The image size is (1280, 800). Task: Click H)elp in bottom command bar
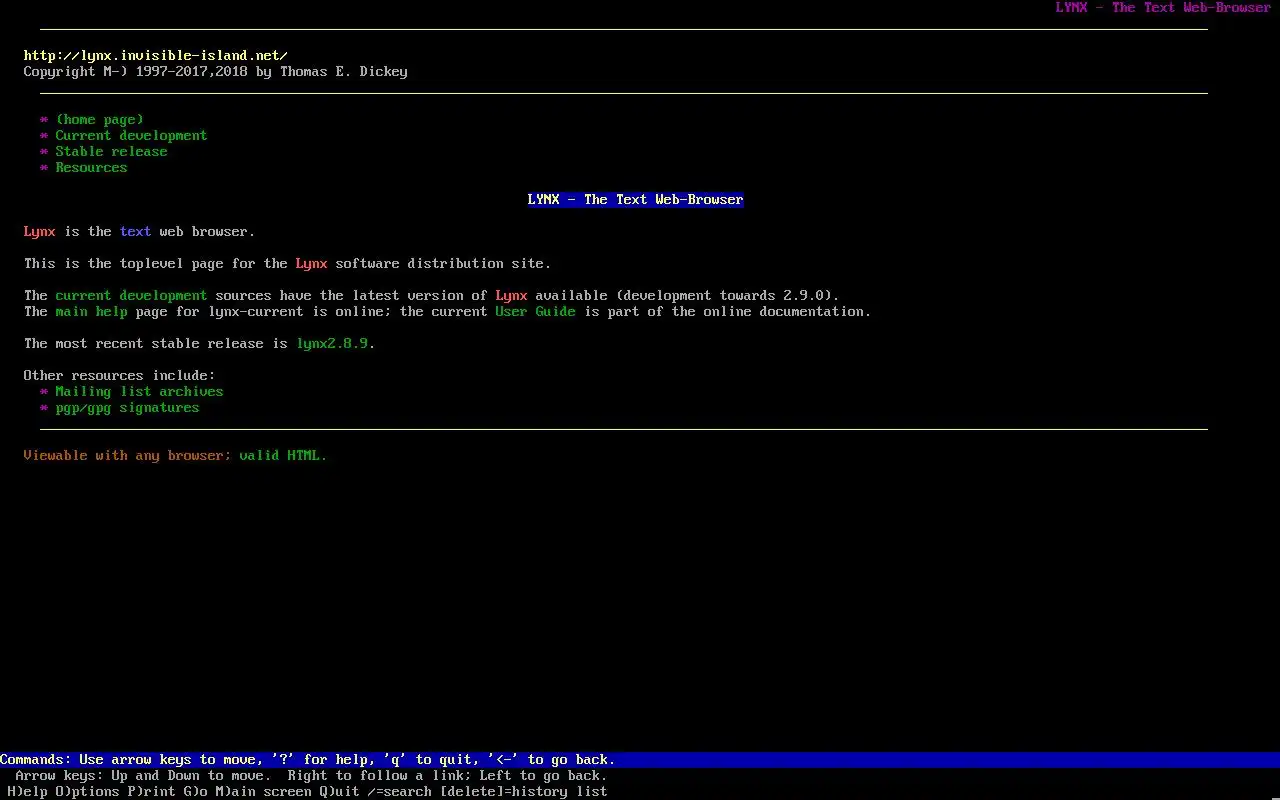coord(27,792)
